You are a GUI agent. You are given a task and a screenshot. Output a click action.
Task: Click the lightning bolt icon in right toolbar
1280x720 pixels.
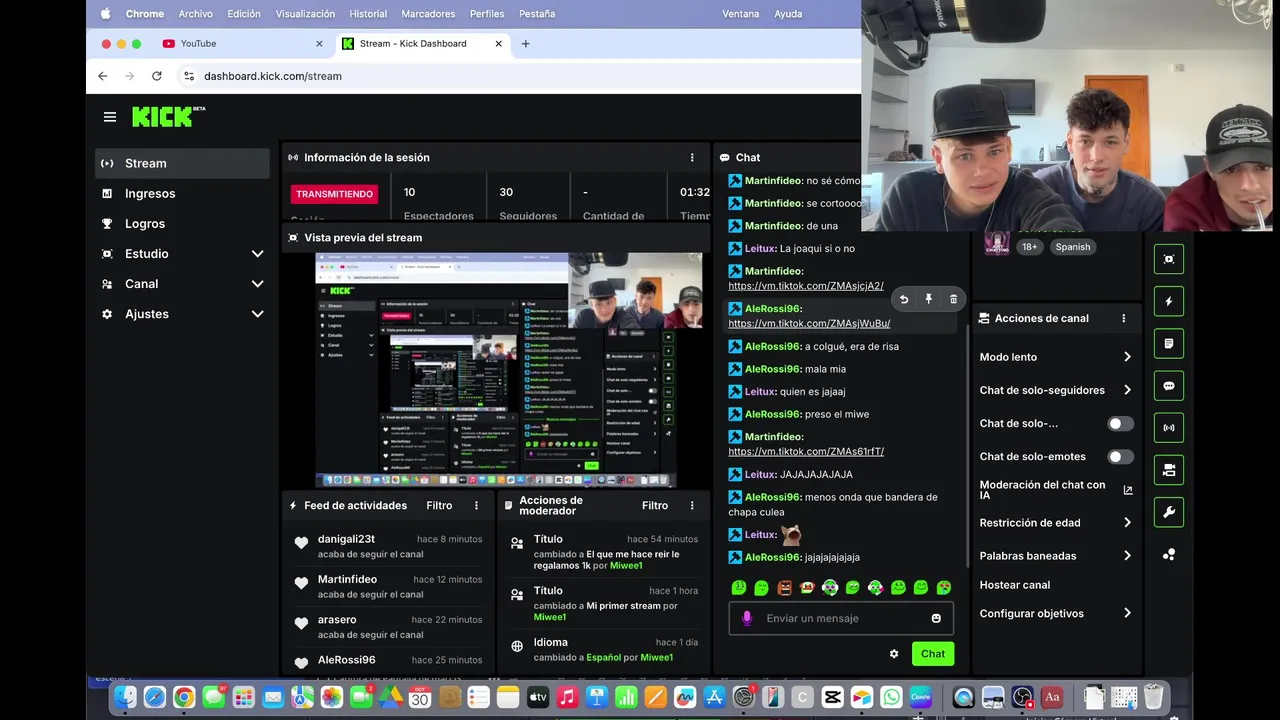[1169, 301]
